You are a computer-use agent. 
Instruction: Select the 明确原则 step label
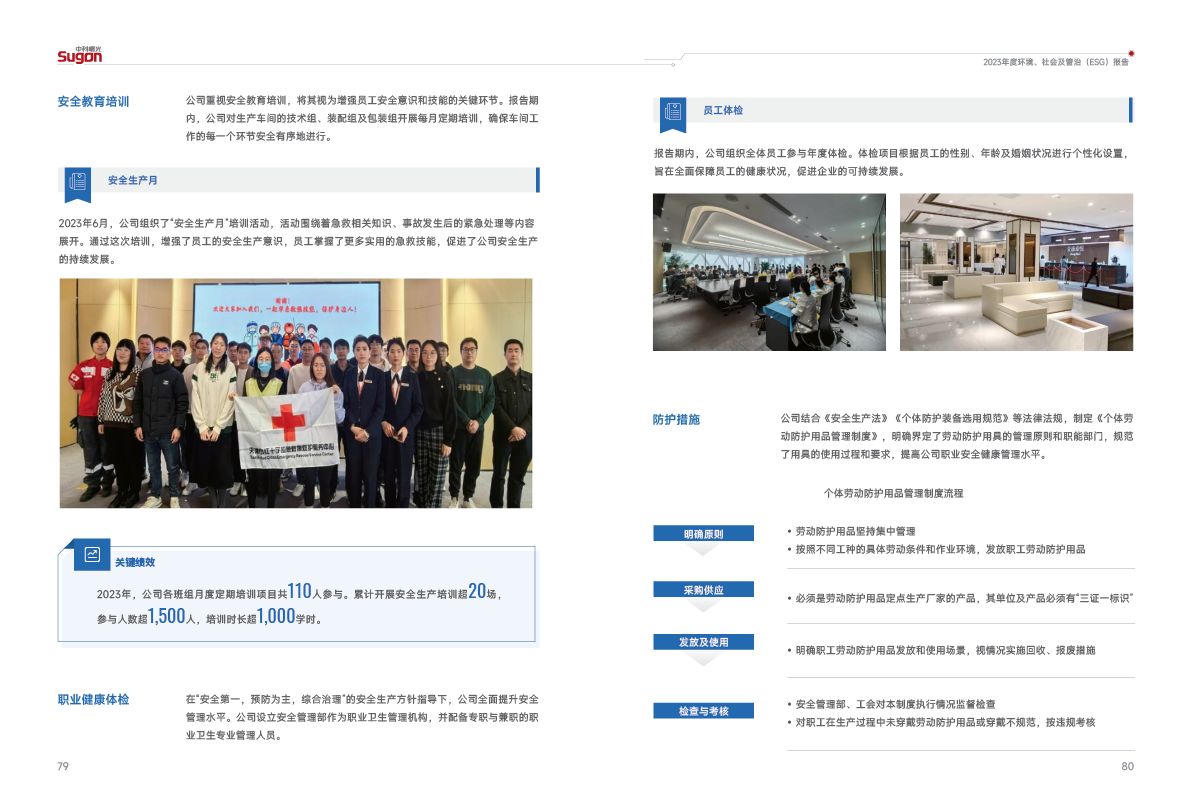(703, 534)
